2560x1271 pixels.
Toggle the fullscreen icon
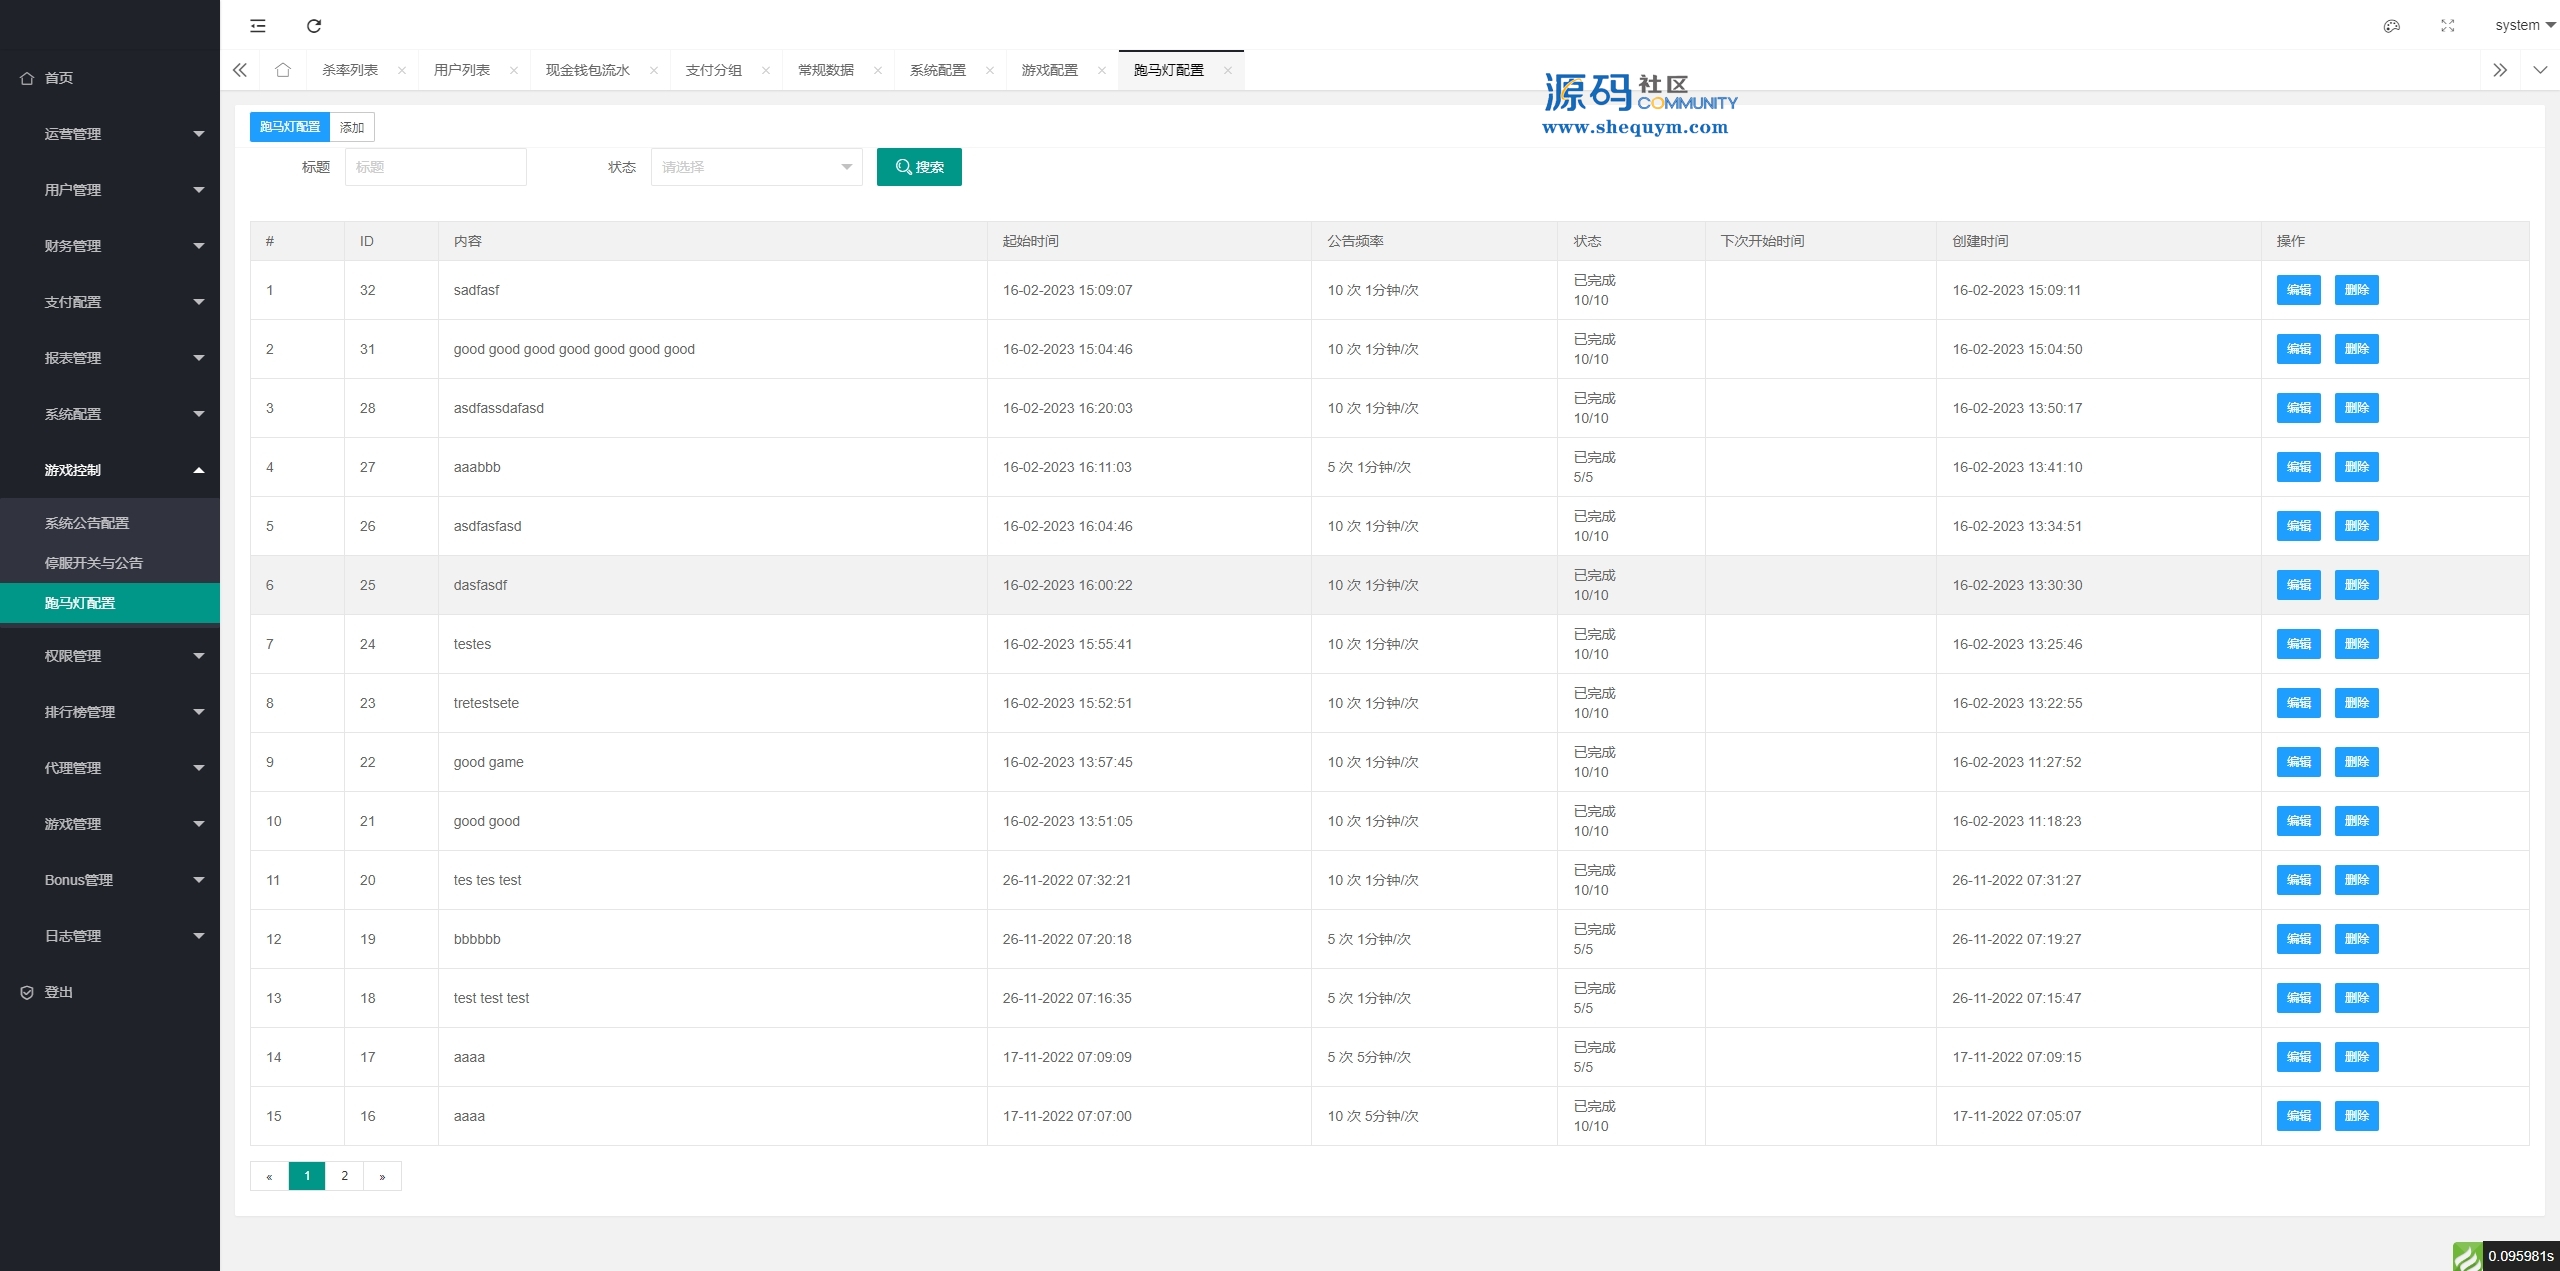tap(2447, 26)
